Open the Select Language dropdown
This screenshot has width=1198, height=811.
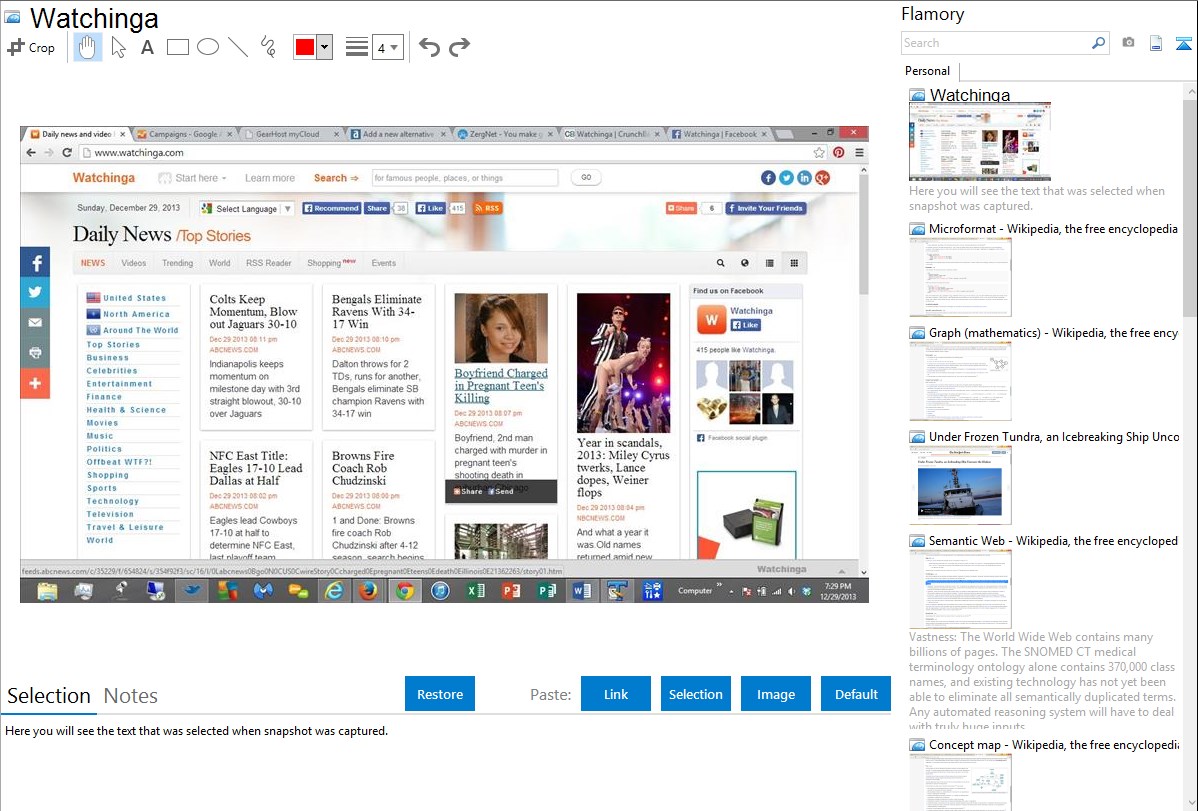coord(247,209)
